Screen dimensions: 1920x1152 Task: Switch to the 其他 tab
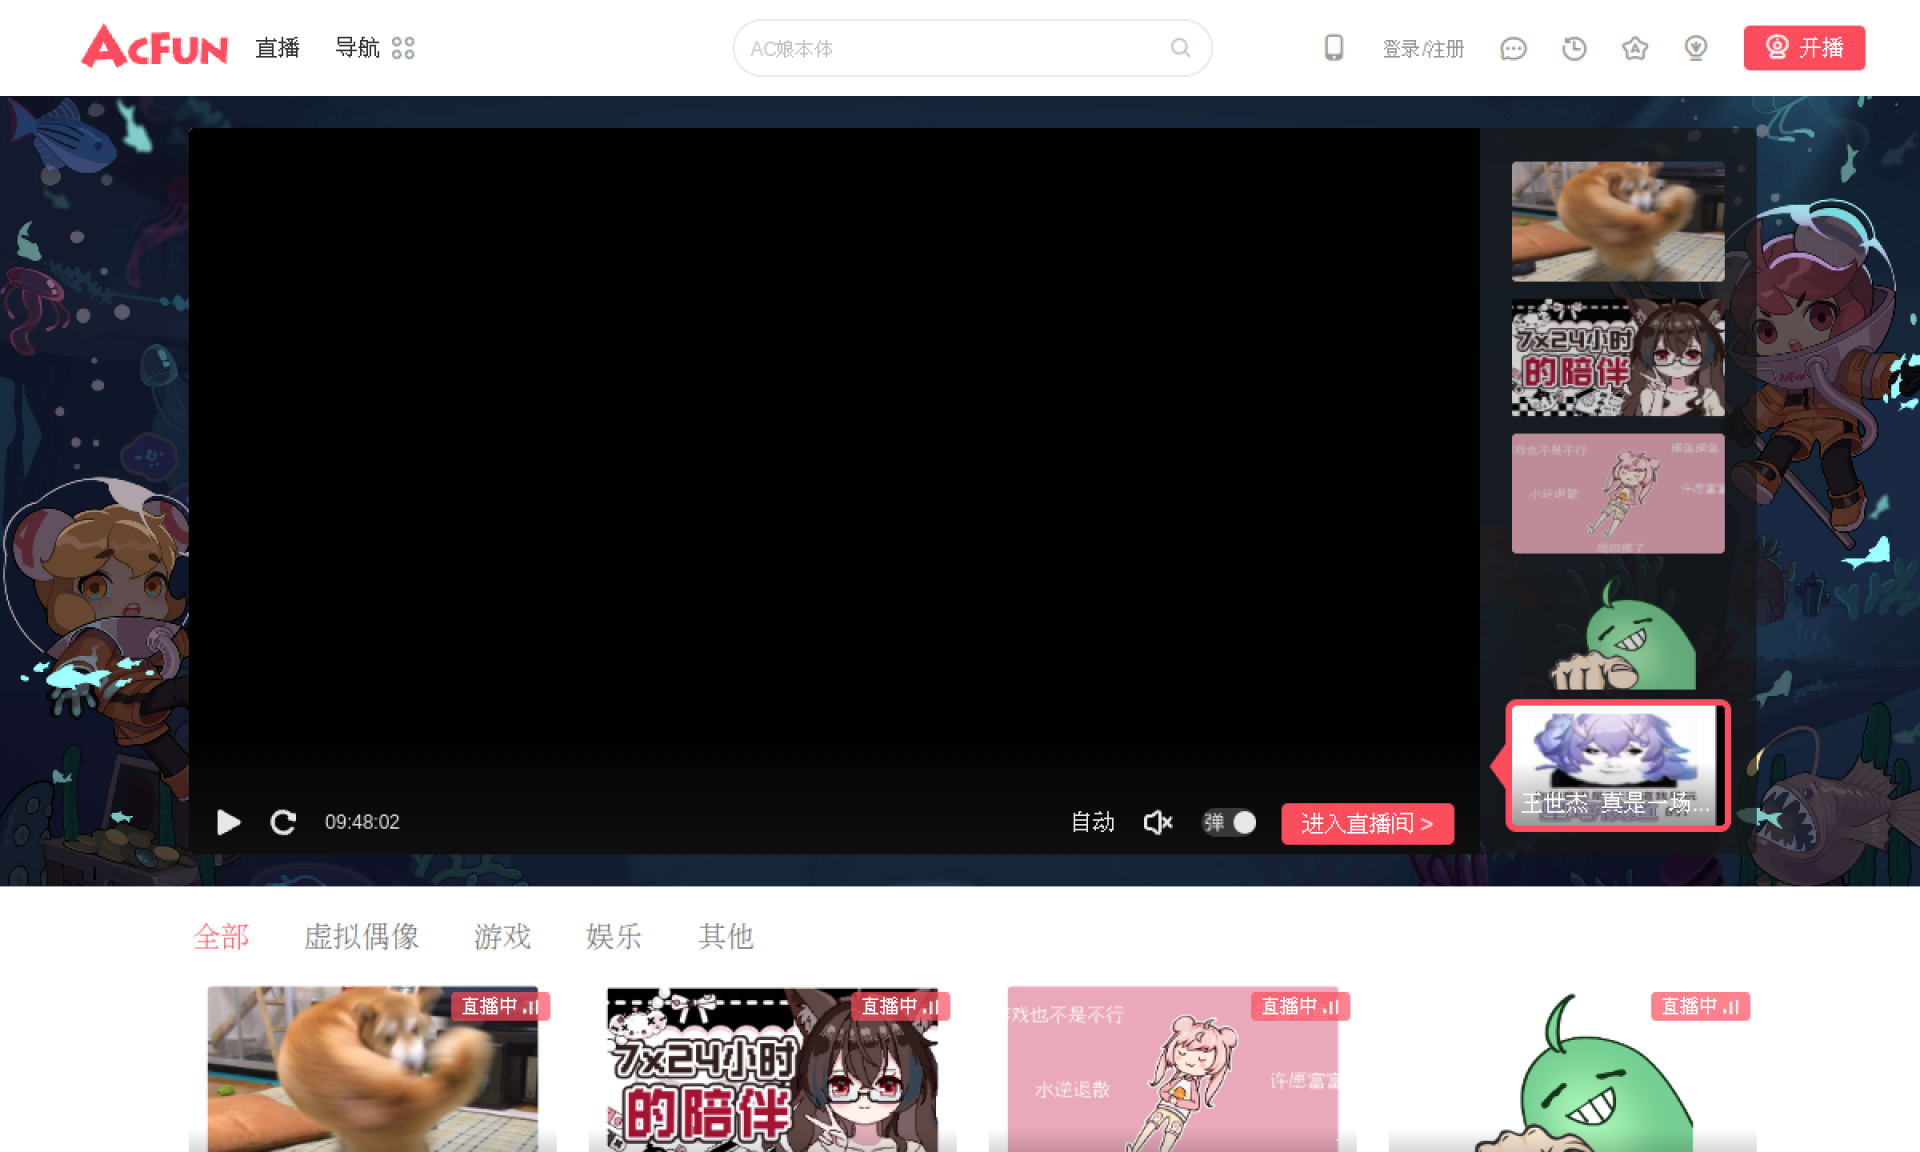tap(726, 937)
